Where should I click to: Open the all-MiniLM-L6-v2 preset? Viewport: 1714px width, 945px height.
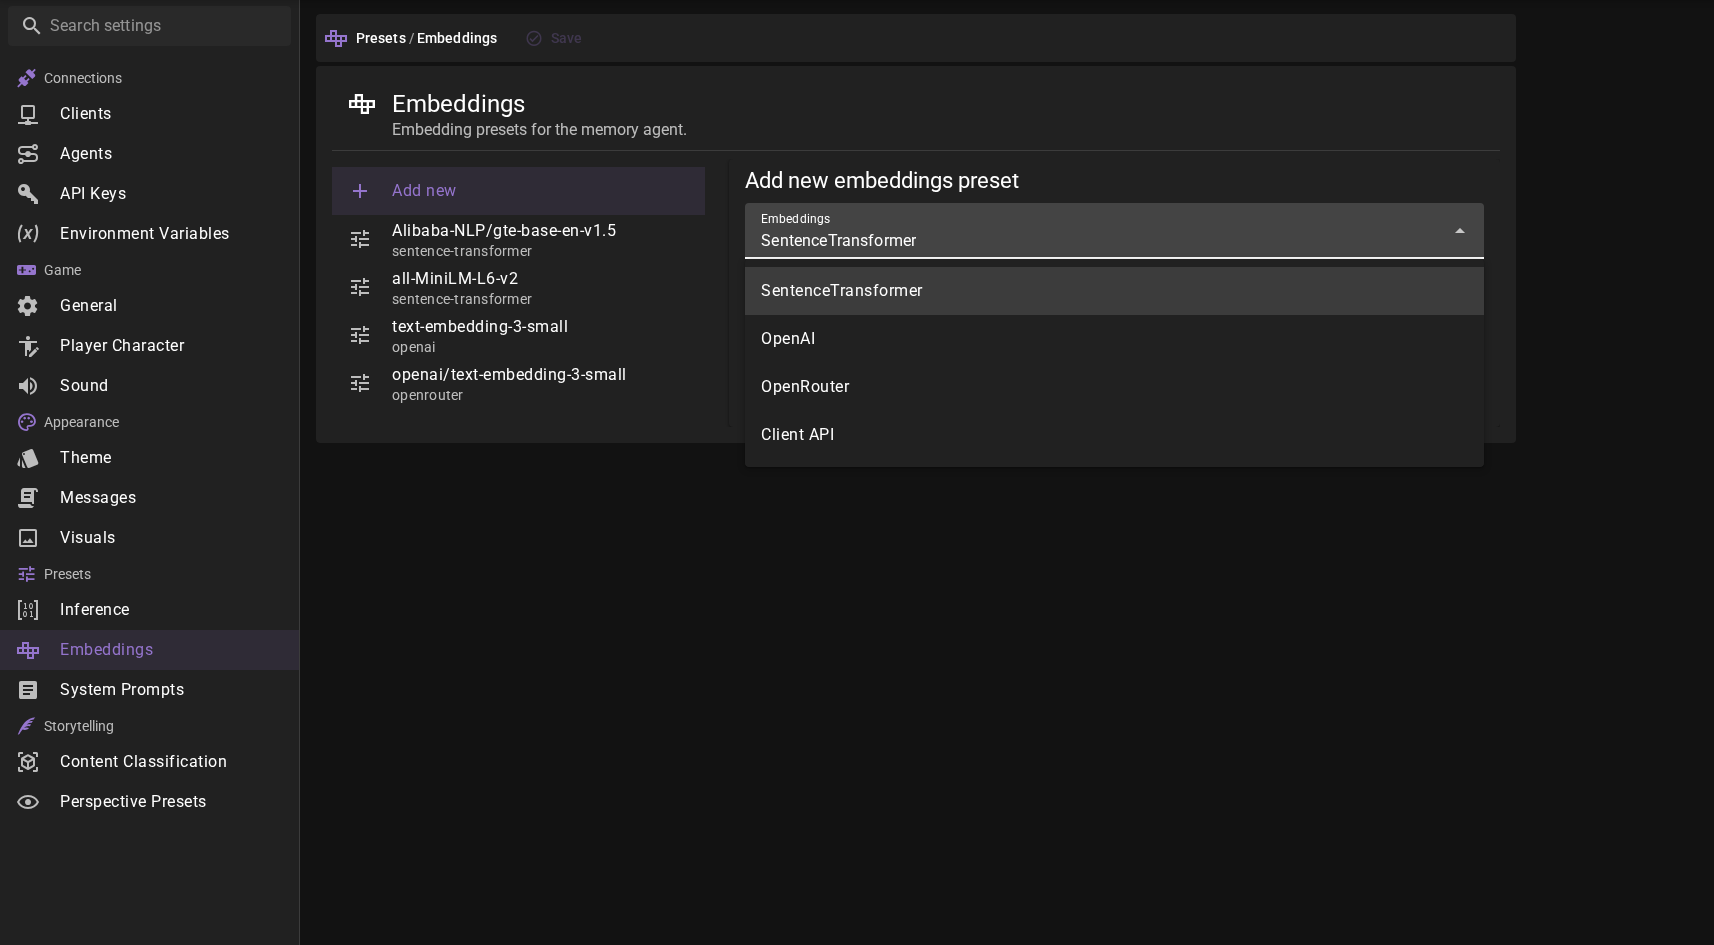tap(518, 287)
